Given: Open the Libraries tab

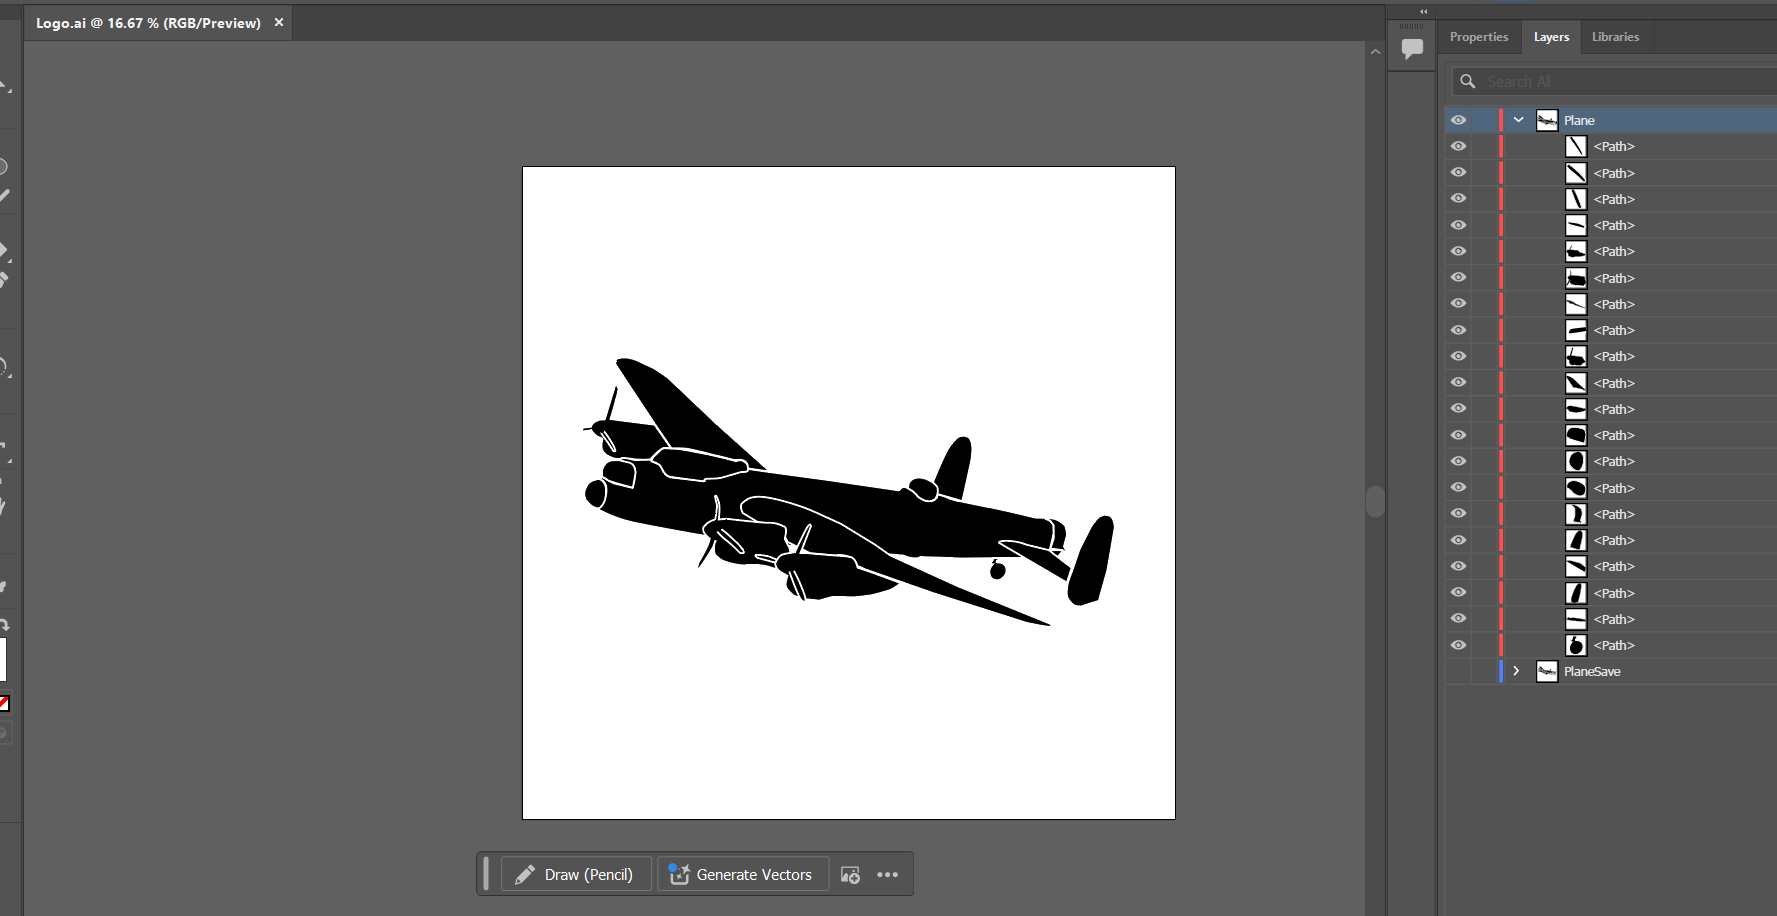Looking at the screenshot, I should coord(1615,37).
